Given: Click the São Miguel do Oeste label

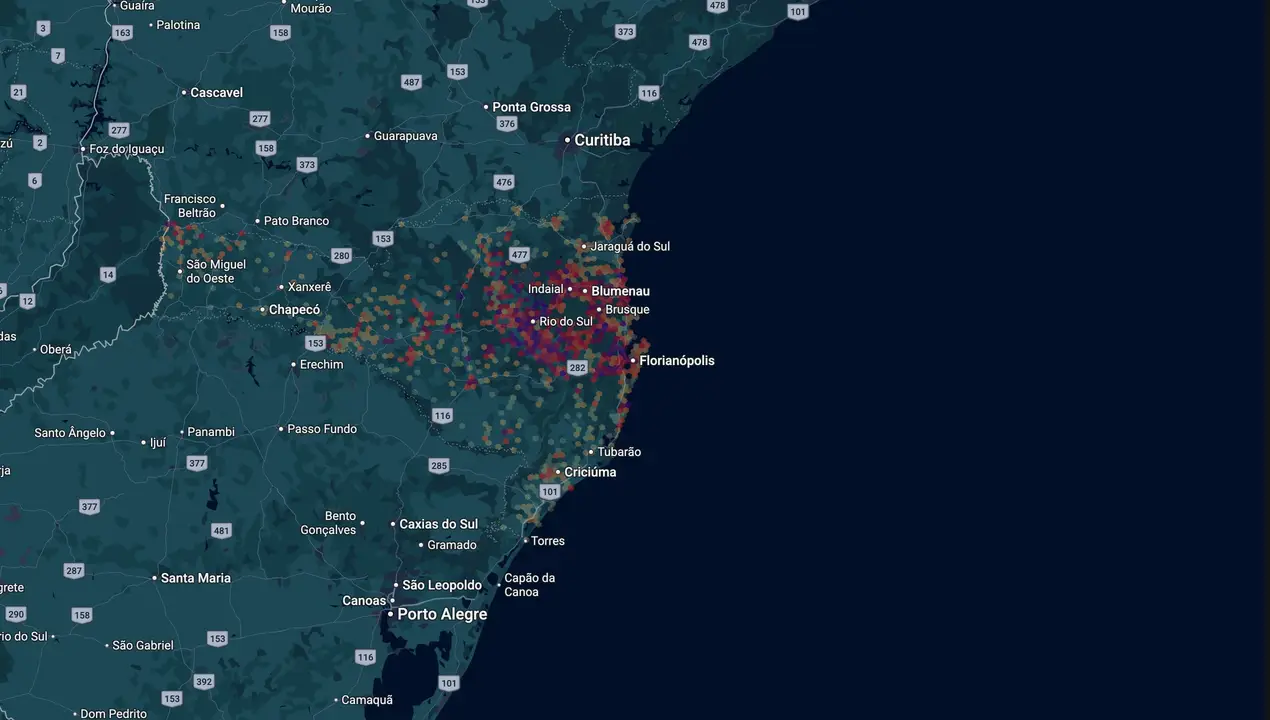Looking at the screenshot, I should 216,271.
